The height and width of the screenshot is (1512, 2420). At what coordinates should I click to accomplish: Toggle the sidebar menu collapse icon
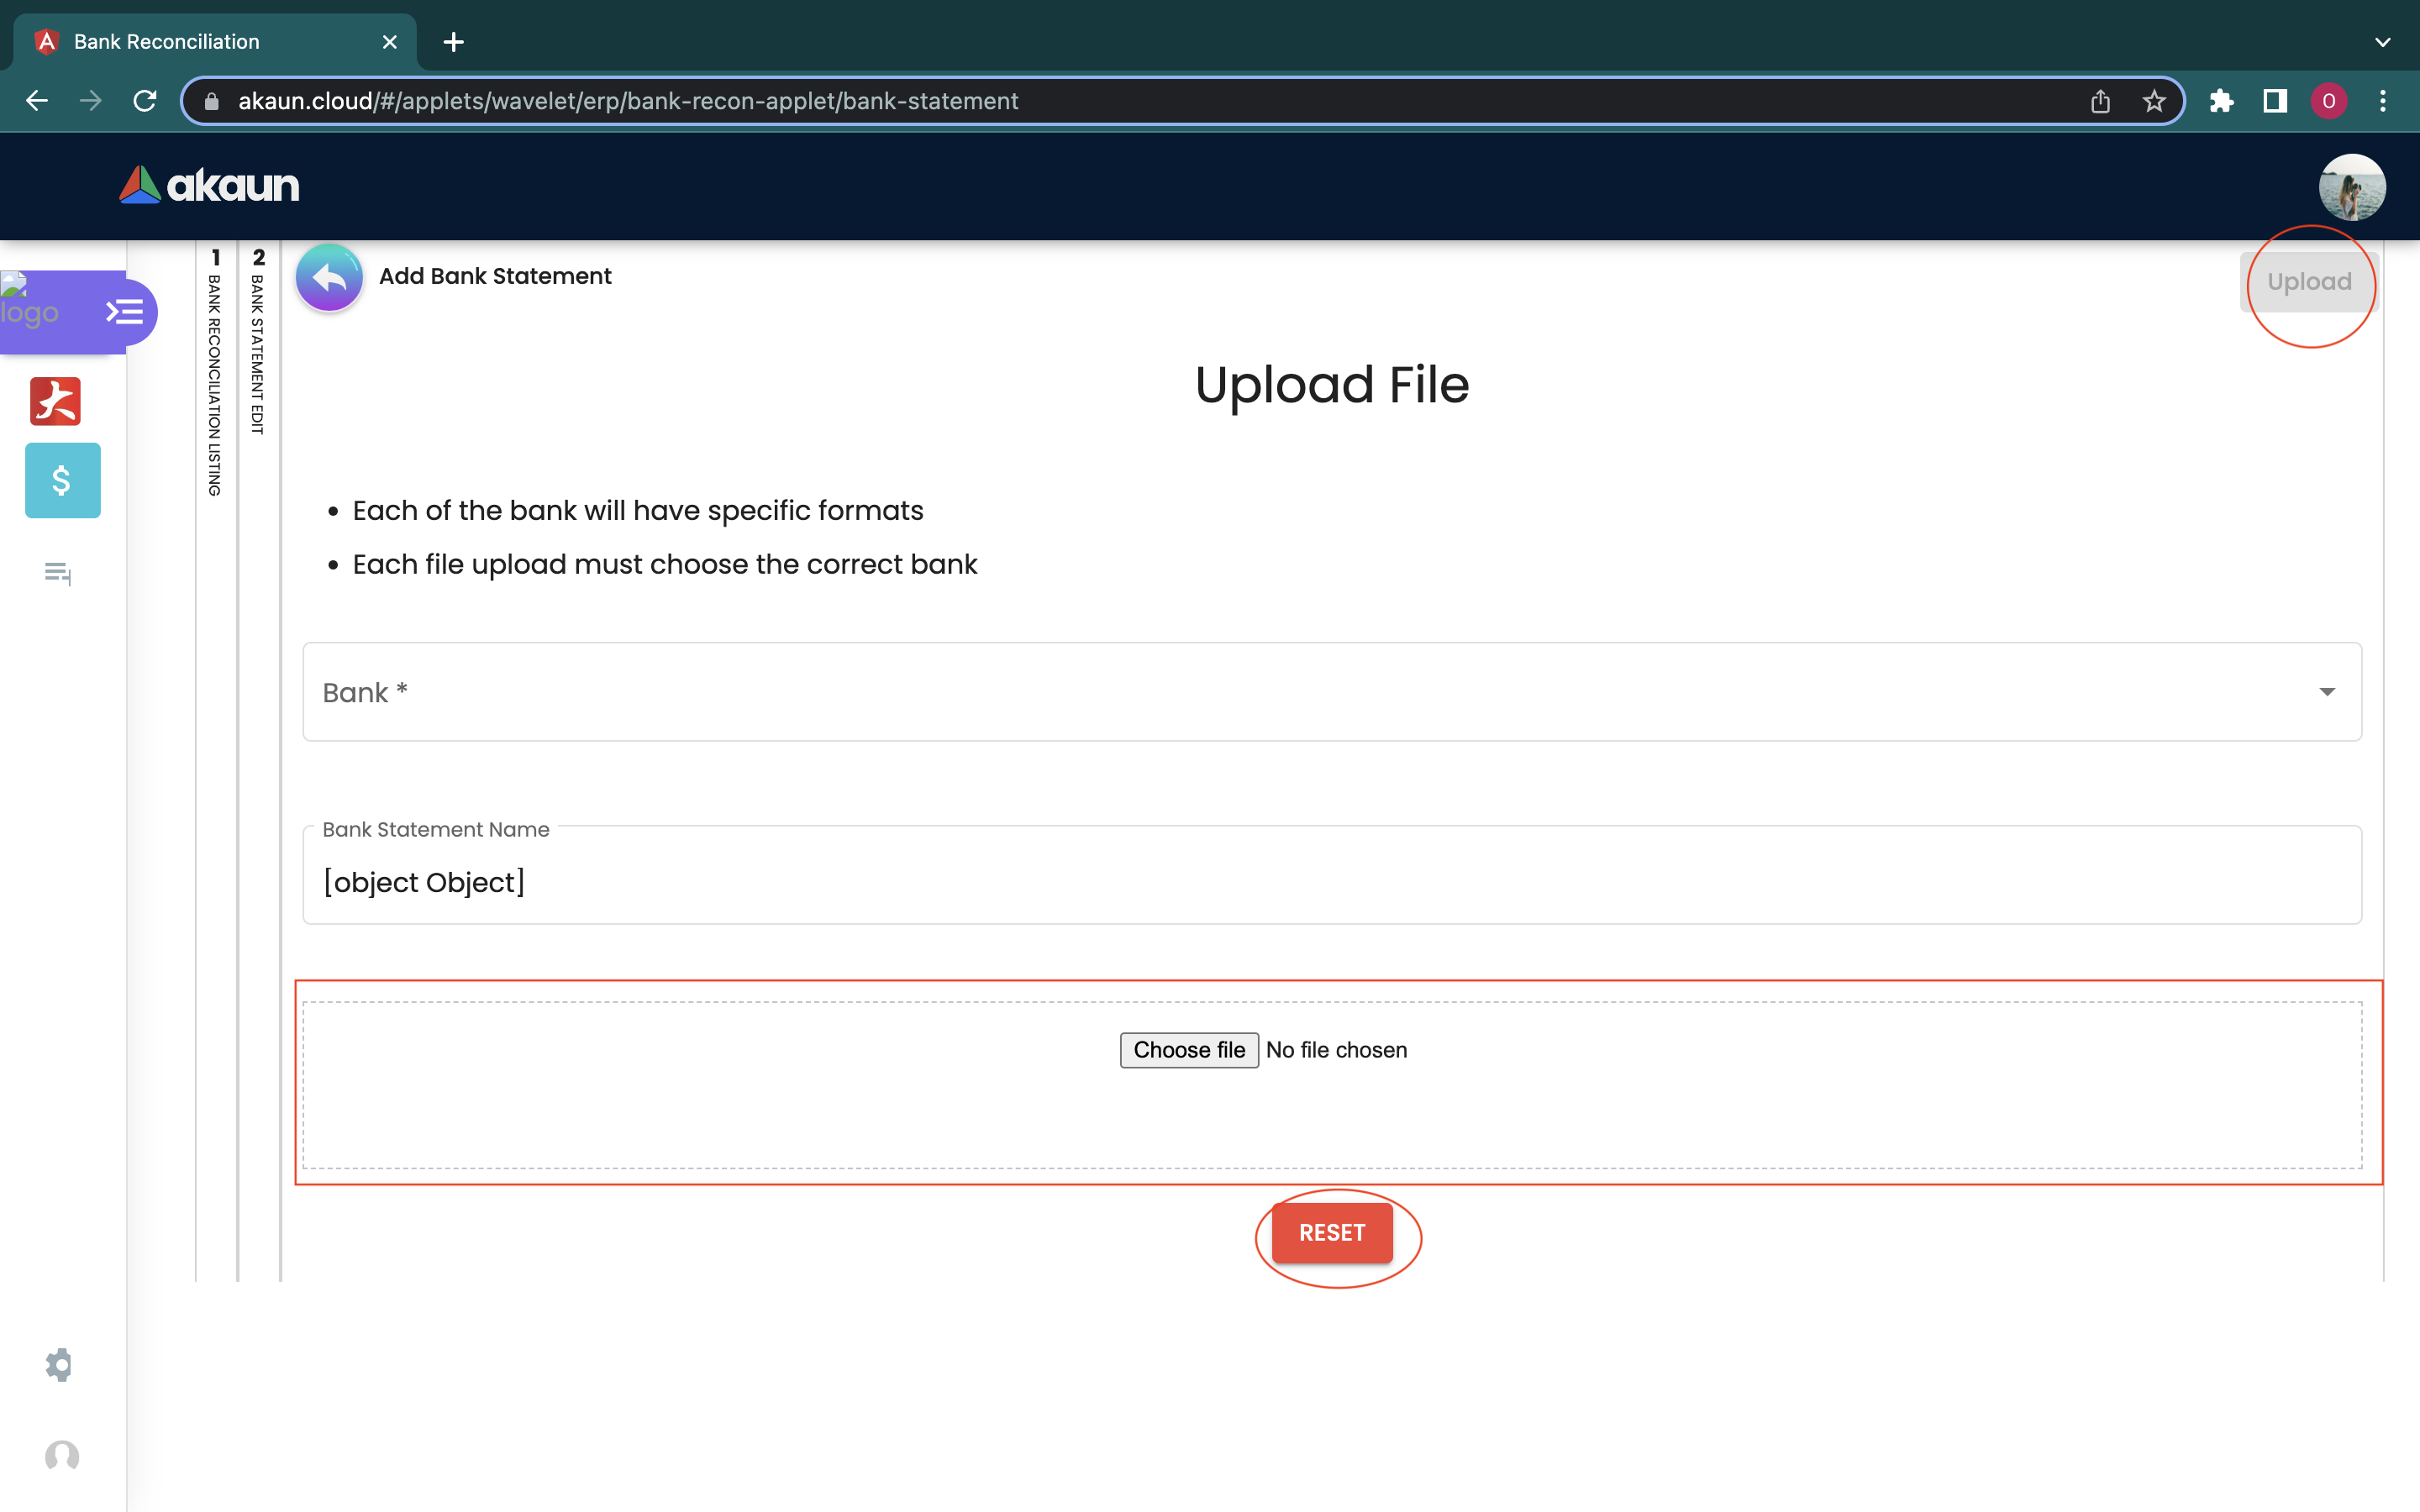pyautogui.click(x=125, y=312)
